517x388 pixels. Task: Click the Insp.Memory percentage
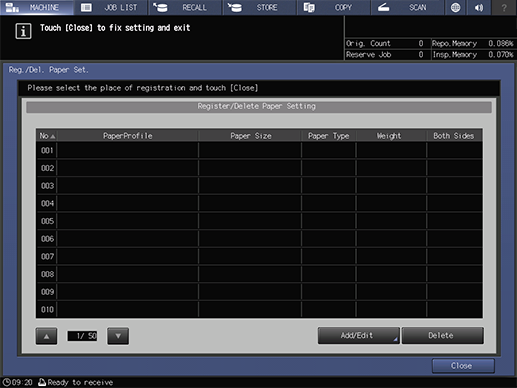[x=501, y=55]
